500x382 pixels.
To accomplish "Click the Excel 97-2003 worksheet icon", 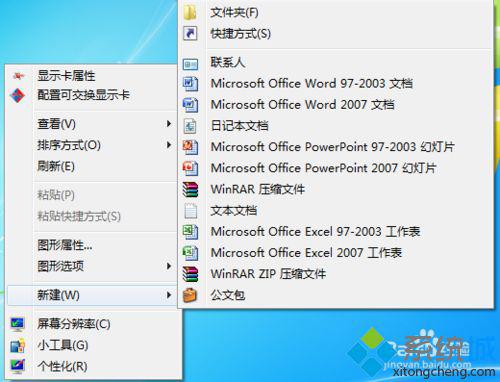I will point(190,232).
